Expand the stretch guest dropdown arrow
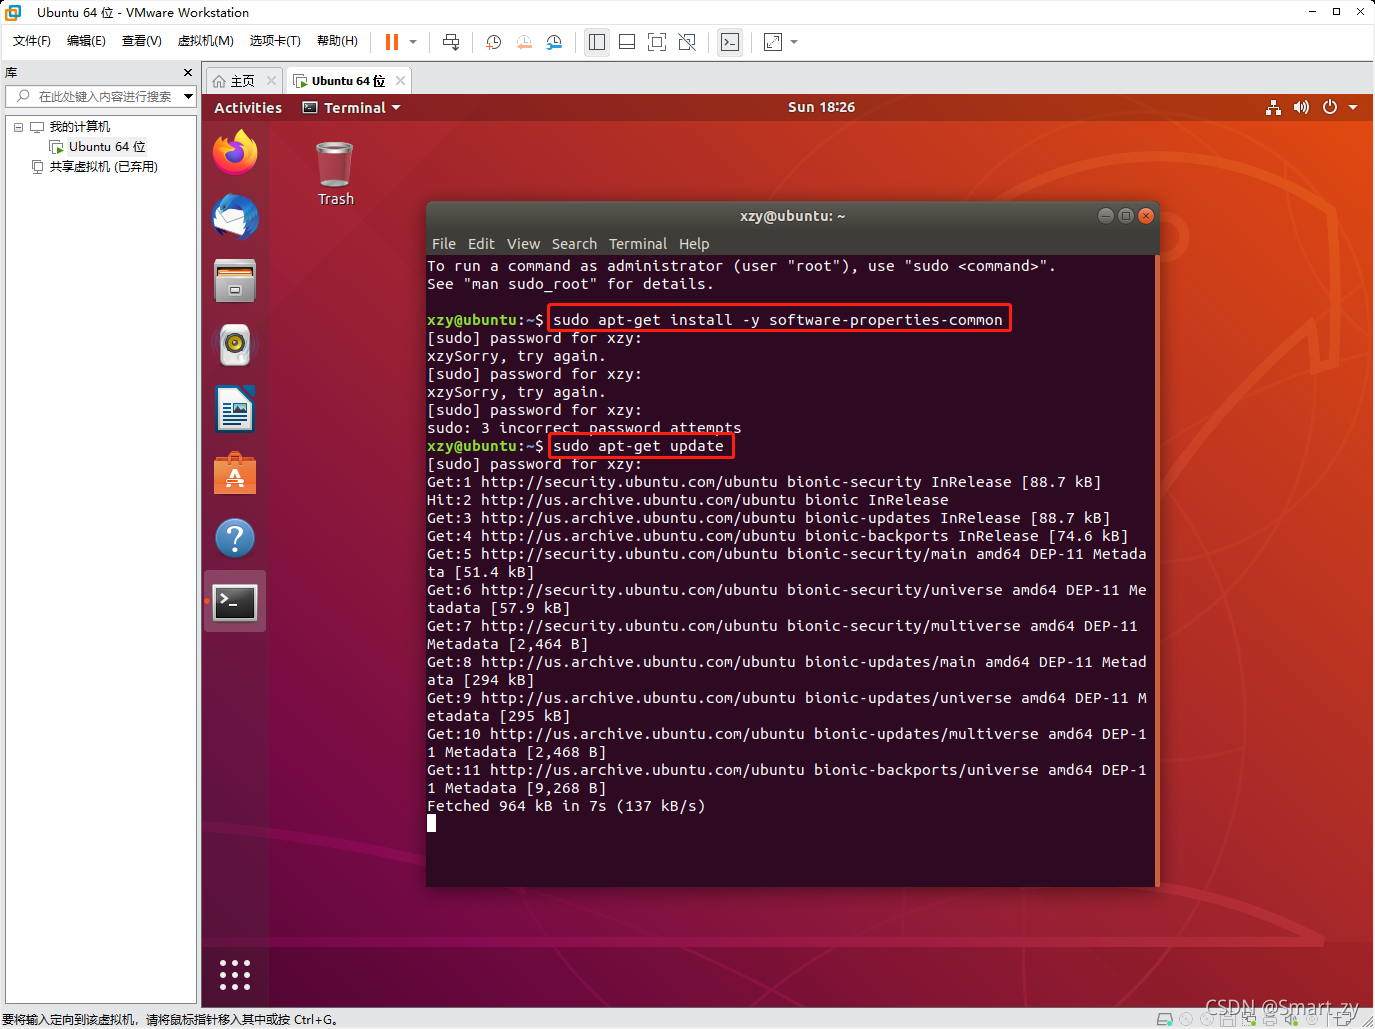Screen dimensions: 1375x1029 coord(794,42)
